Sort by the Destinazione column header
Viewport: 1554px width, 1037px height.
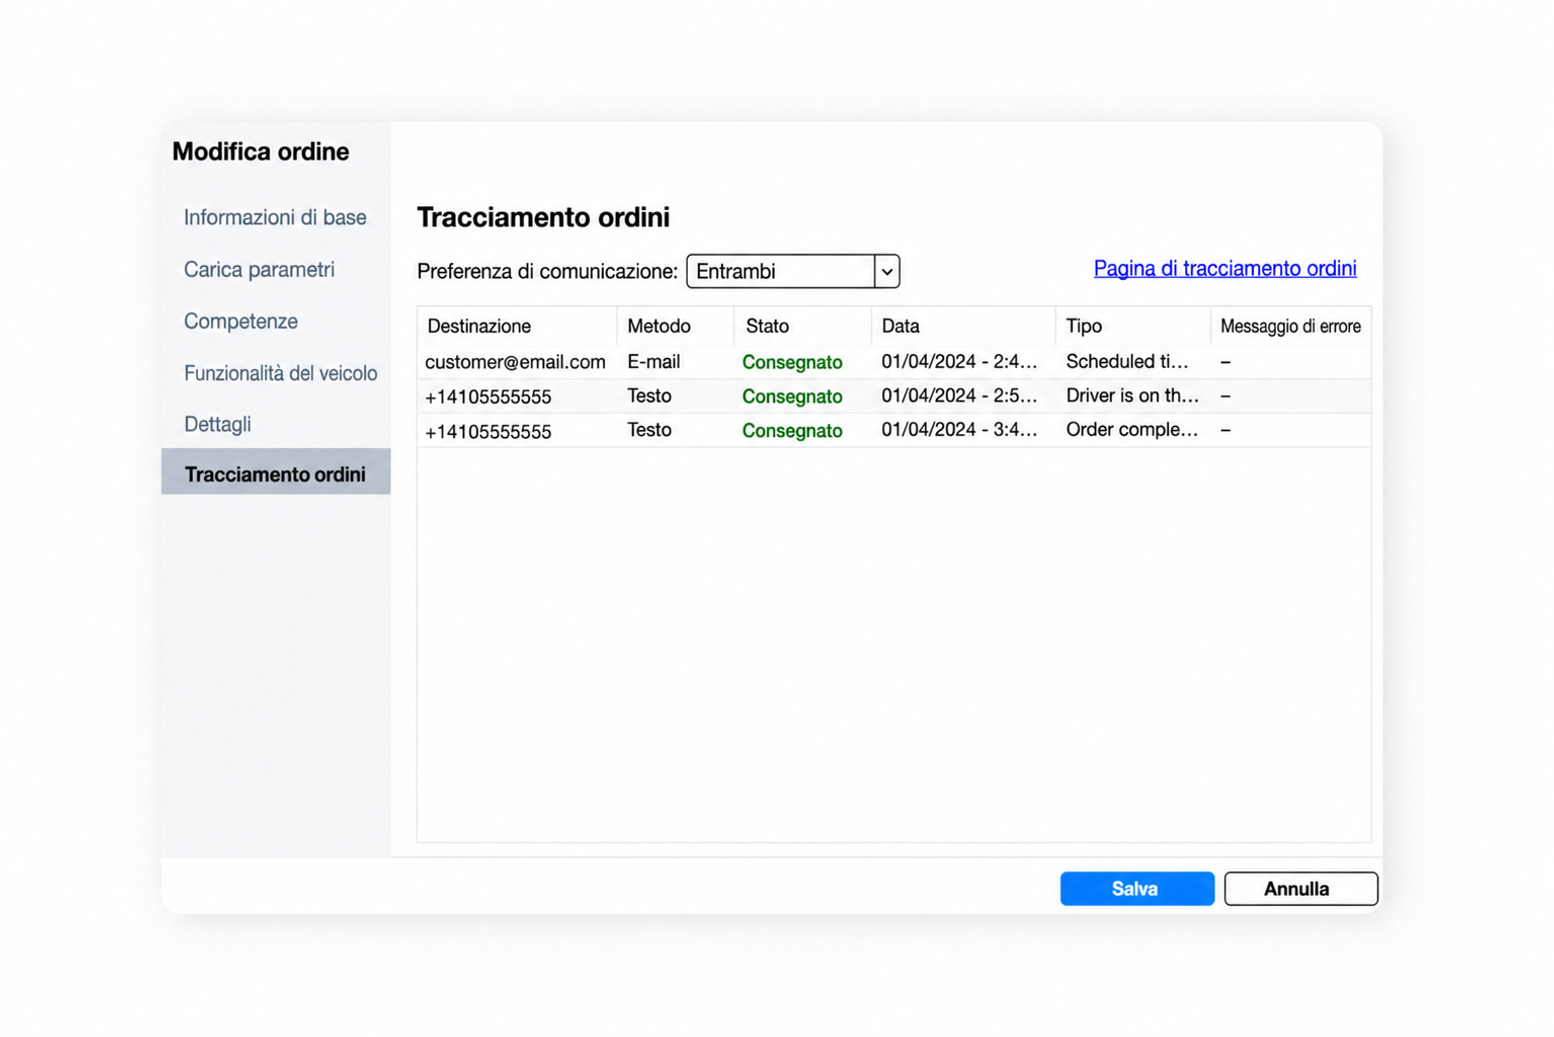coord(517,326)
